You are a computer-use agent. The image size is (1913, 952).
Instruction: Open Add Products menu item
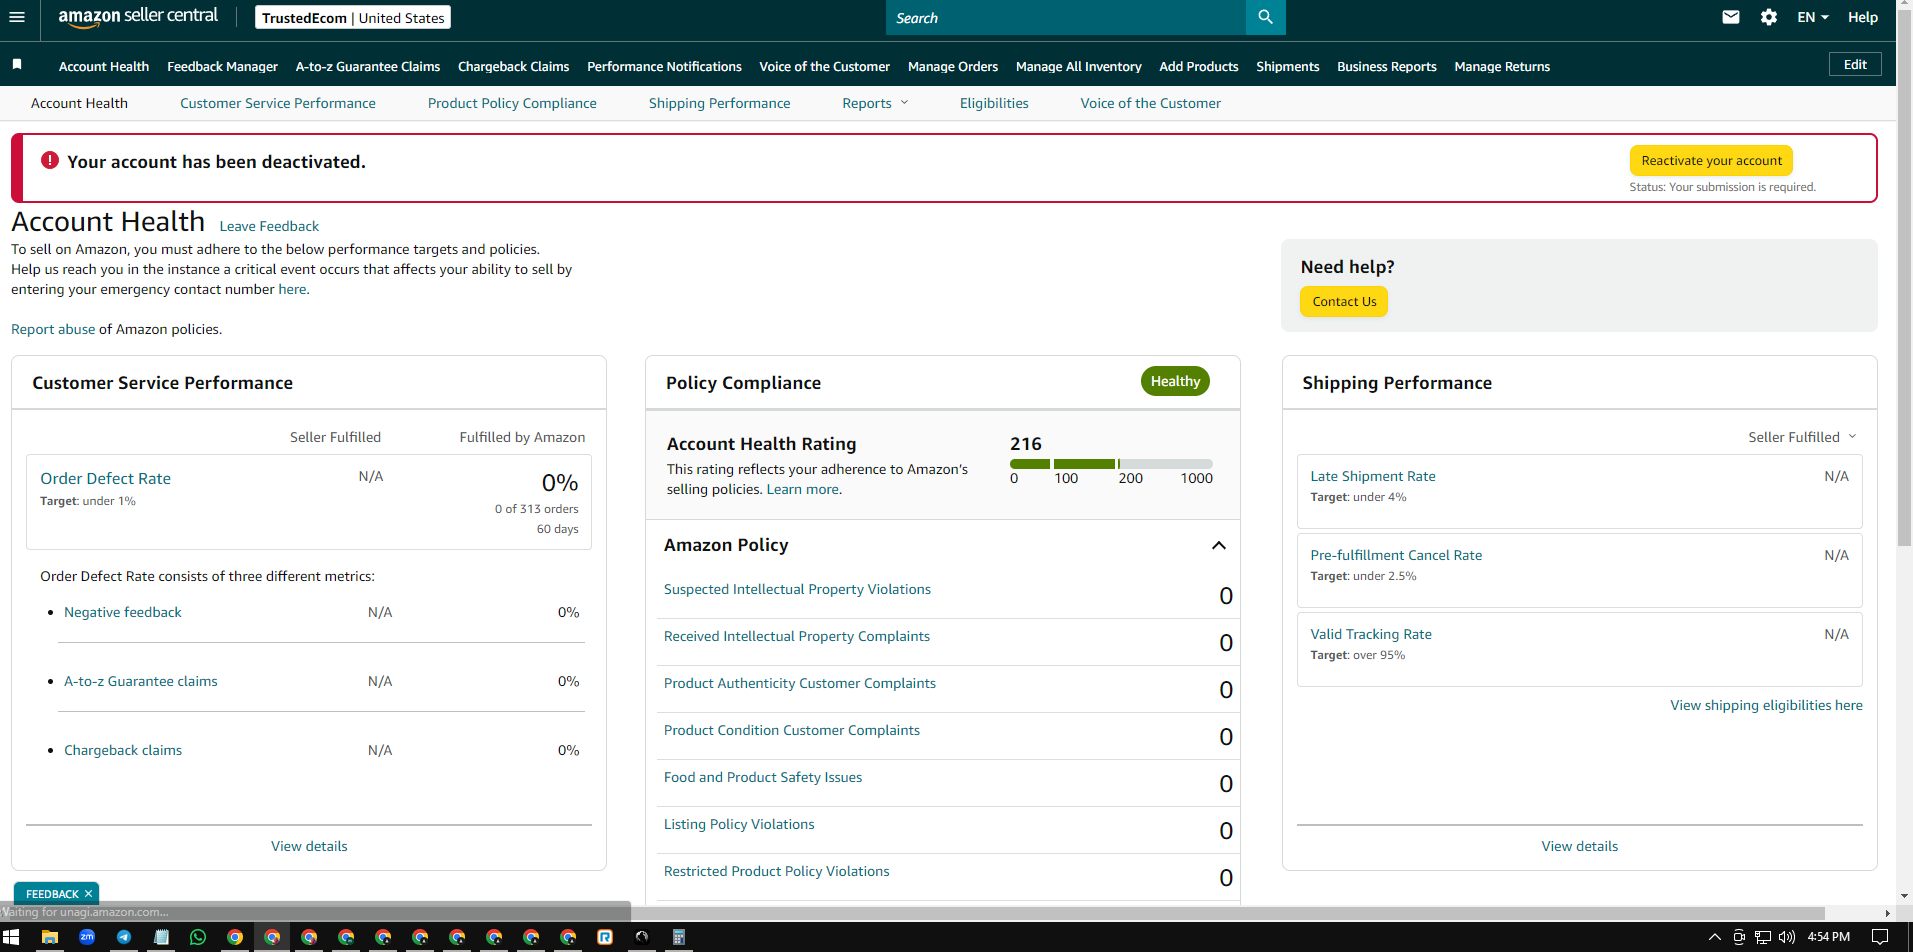pos(1198,66)
